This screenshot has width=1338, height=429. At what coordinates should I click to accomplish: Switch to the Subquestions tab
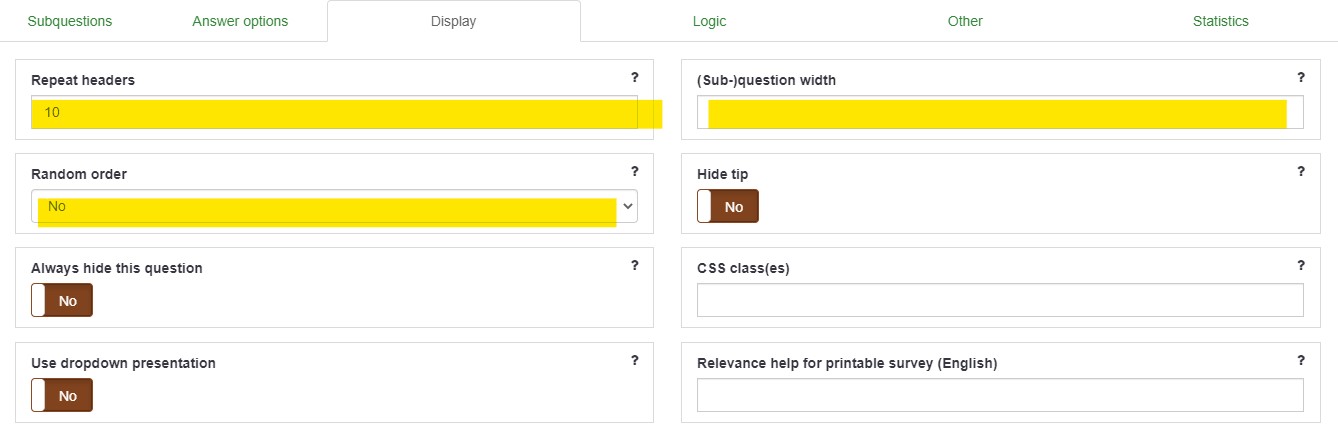[70, 21]
